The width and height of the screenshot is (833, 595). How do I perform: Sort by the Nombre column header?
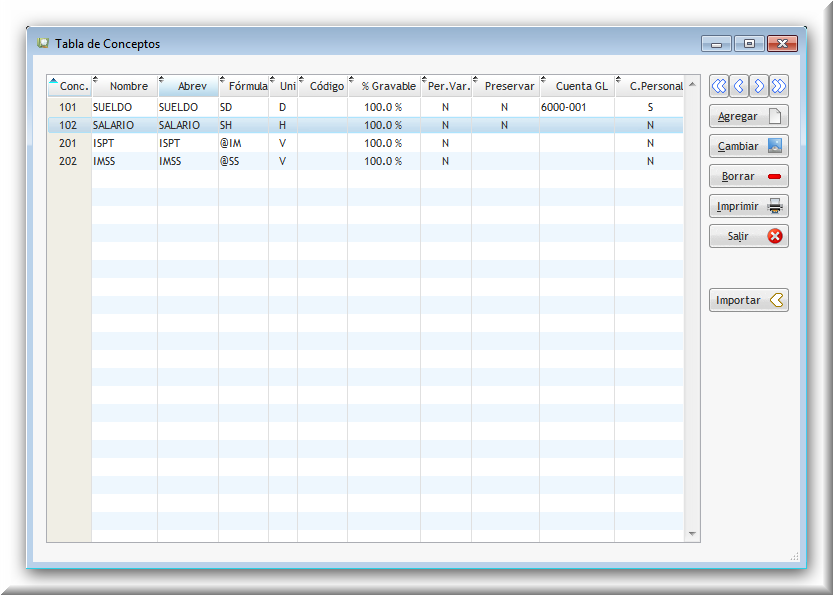click(x=125, y=86)
